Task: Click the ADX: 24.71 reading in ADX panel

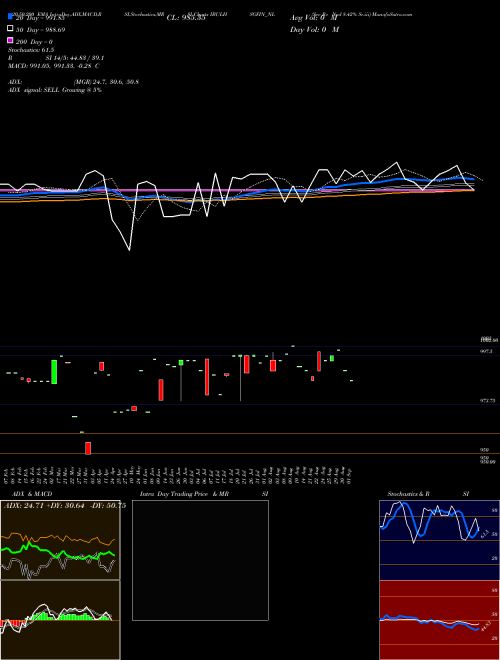Action: pos(24,505)
